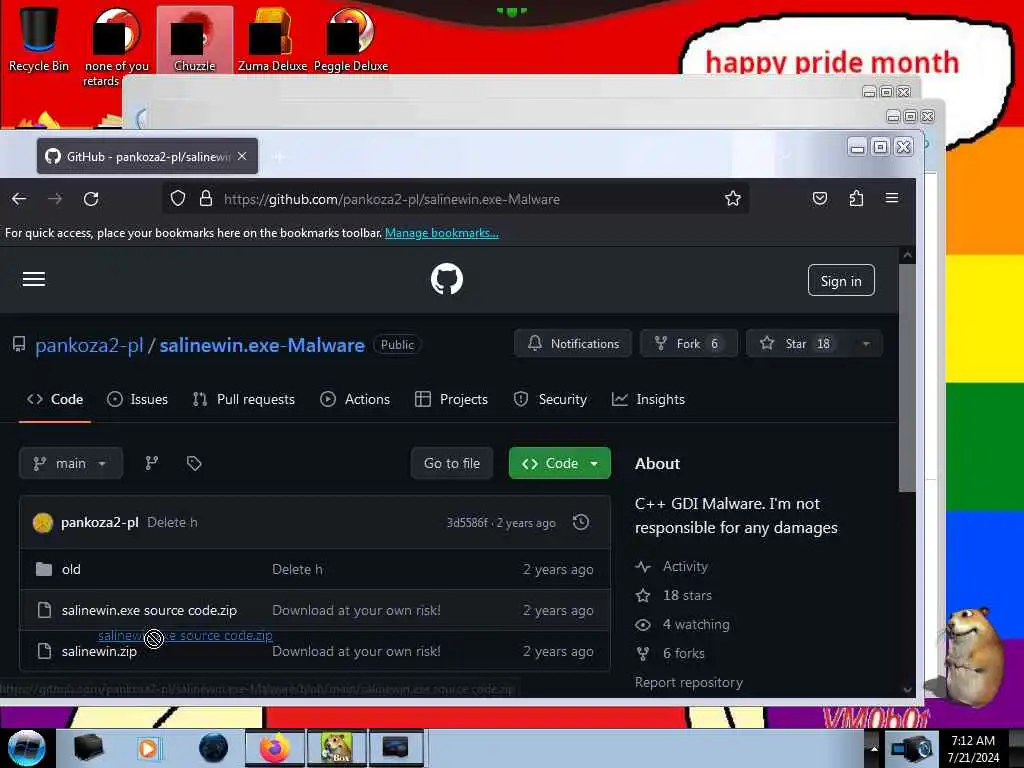Star the repository
This screenshot has height=768, width=1024.
coord(798,344)
